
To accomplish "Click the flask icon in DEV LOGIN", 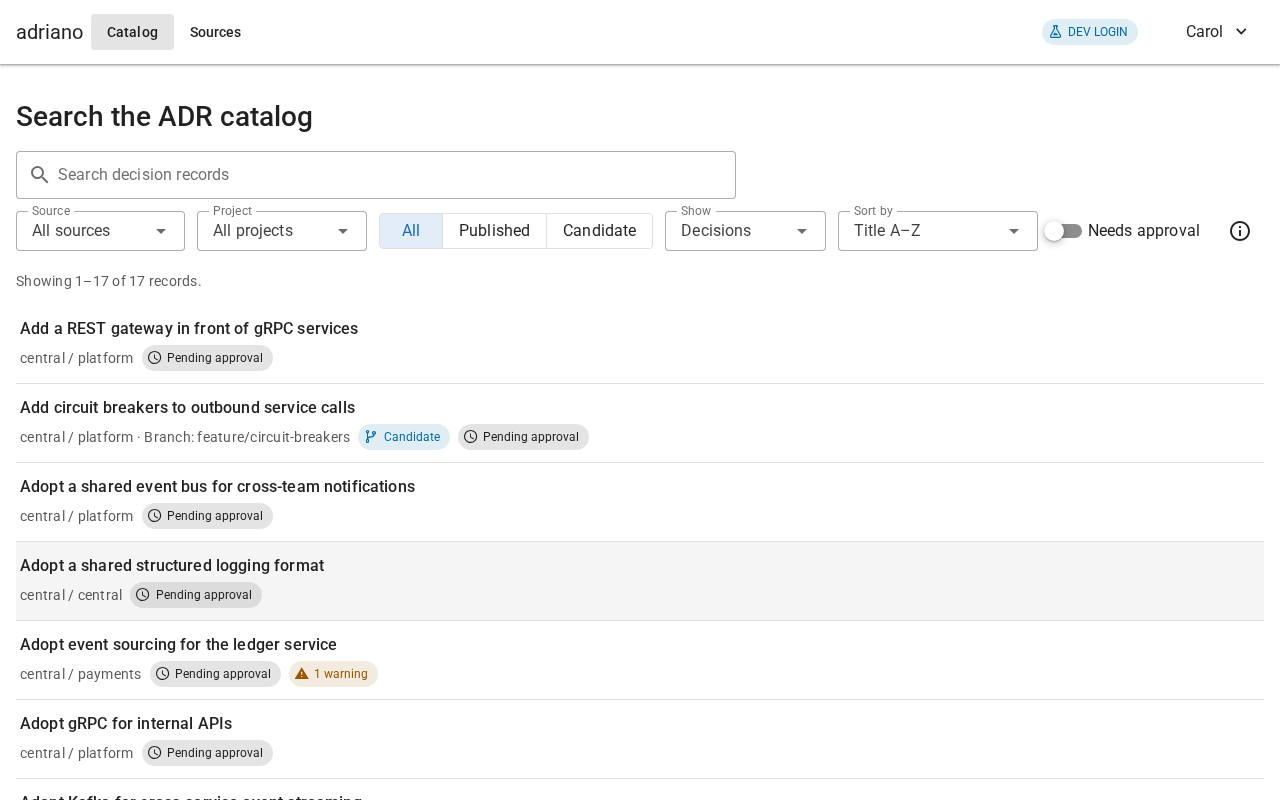I will [1055, 32].
